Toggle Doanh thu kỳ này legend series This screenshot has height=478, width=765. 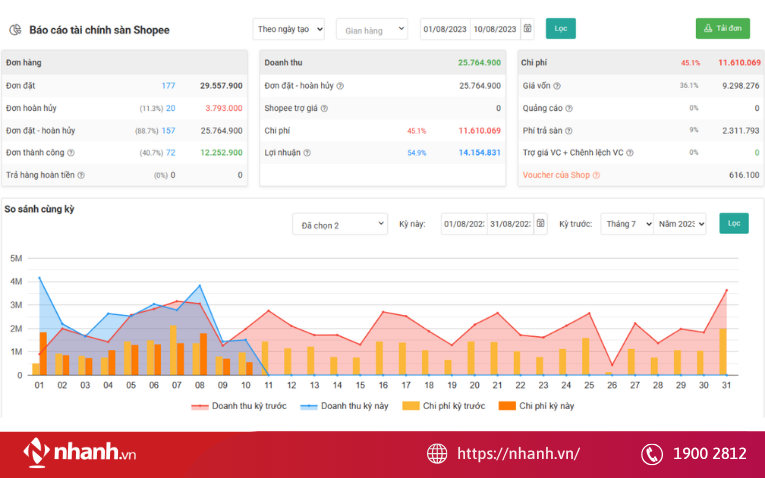(344, 406)
